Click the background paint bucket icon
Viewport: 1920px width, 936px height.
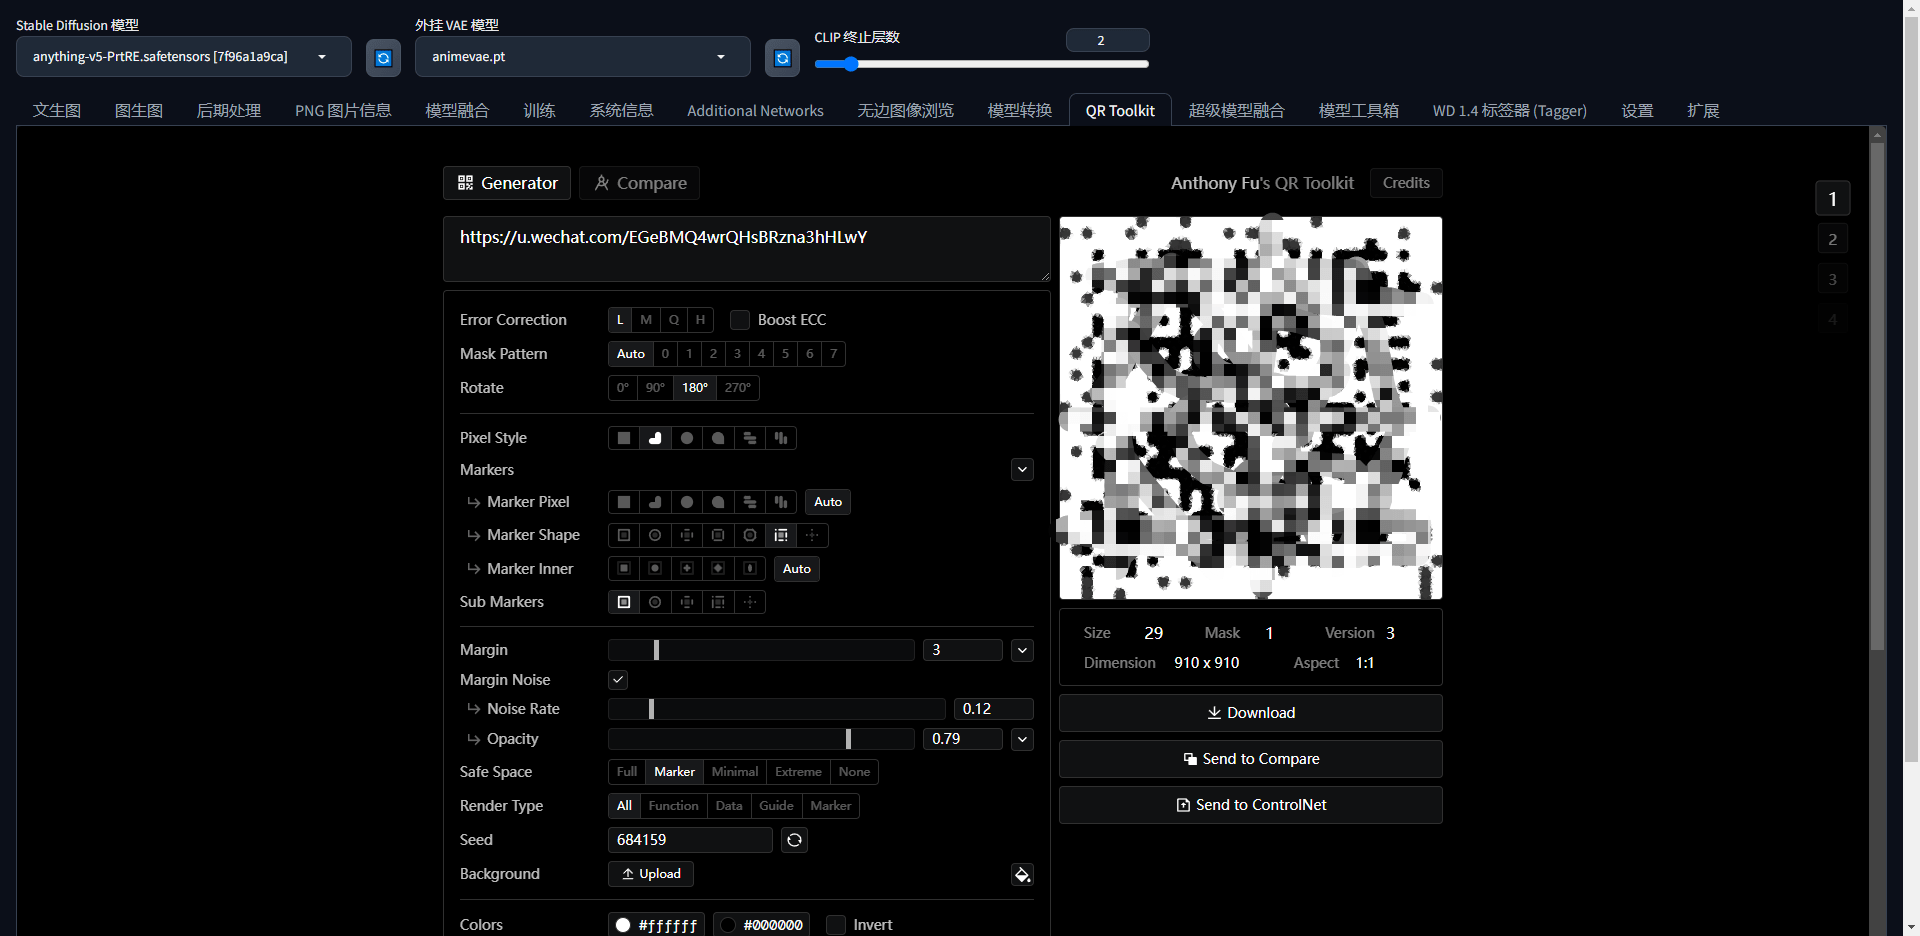click(1022, 875)
